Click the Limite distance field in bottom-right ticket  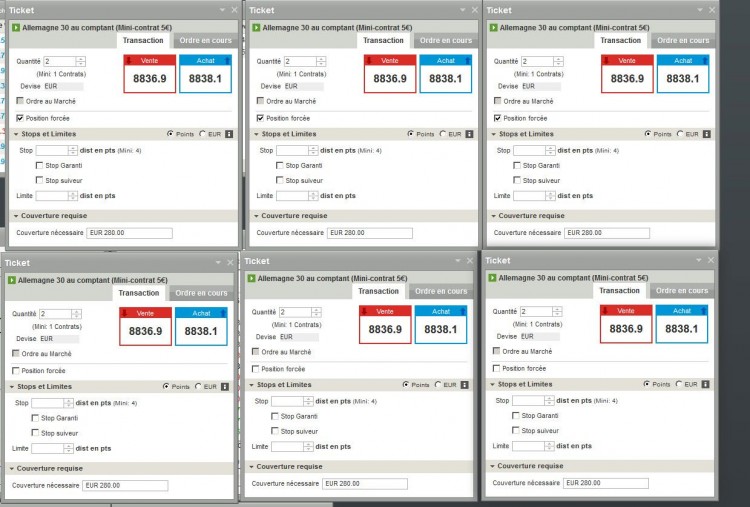(529, 446)
